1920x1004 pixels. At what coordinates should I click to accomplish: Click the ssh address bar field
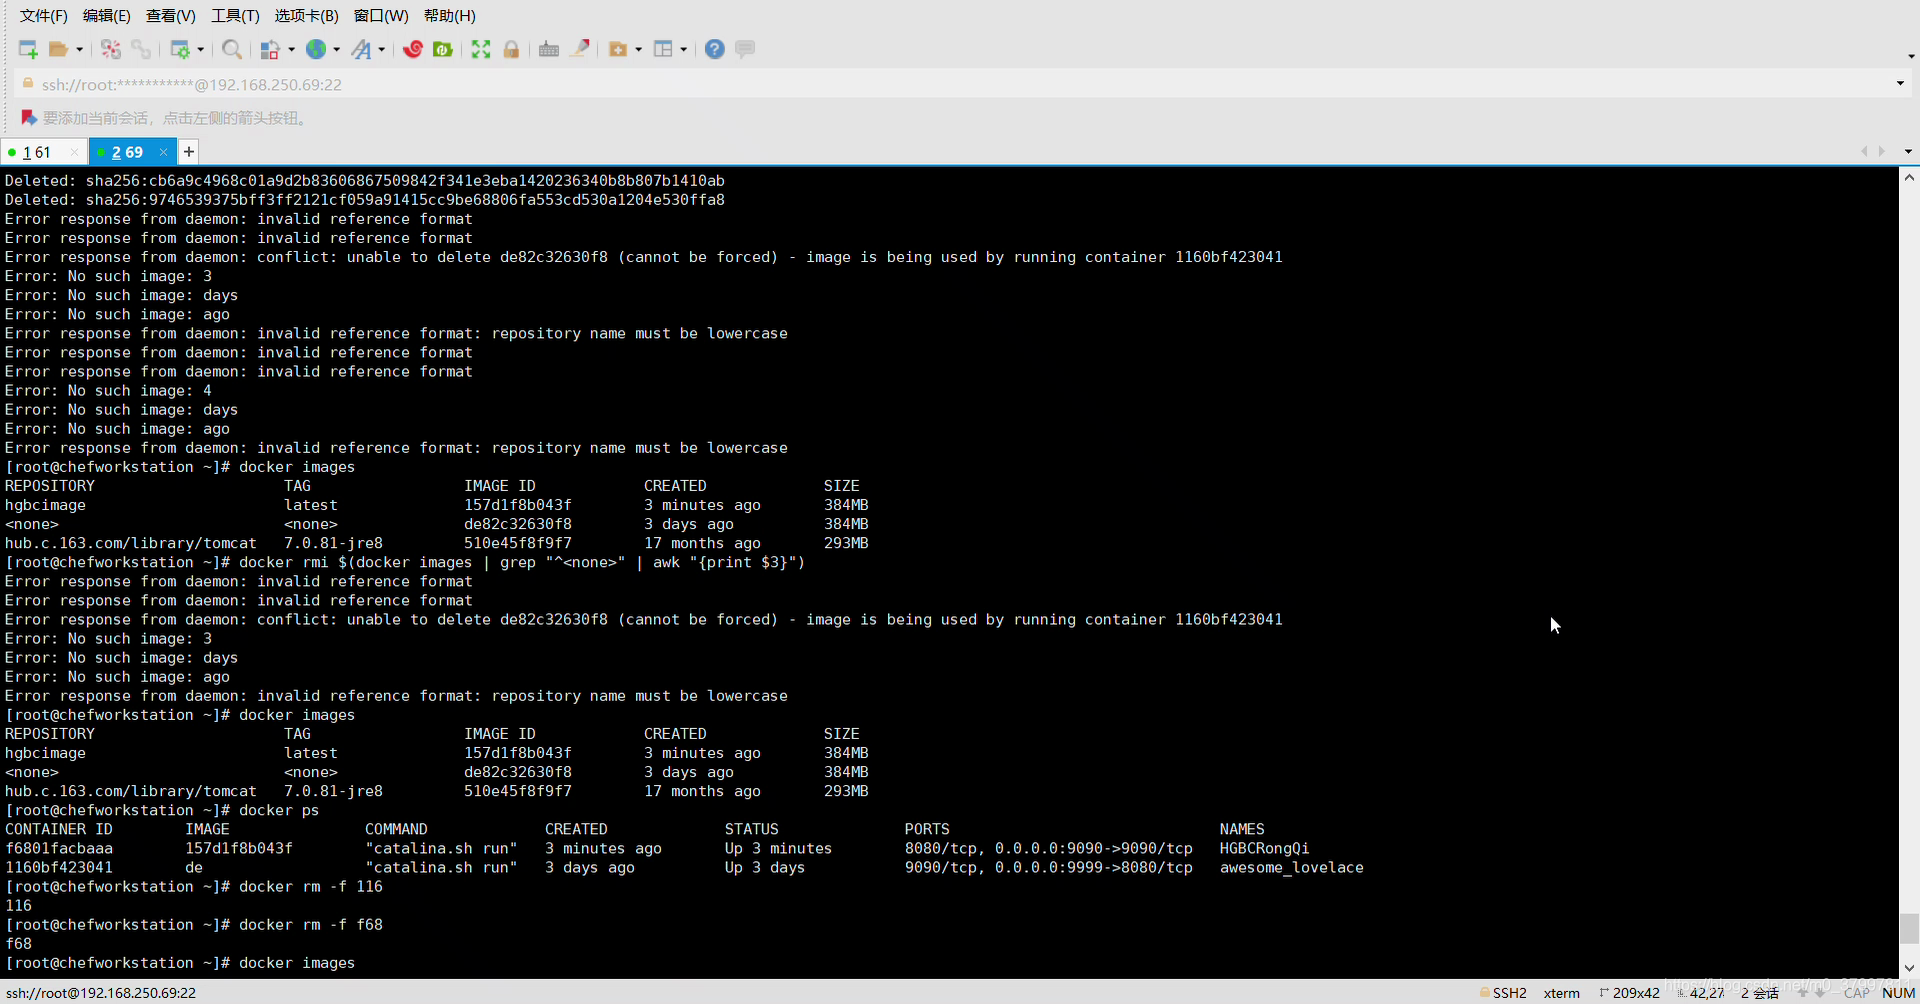coord(600,84)
